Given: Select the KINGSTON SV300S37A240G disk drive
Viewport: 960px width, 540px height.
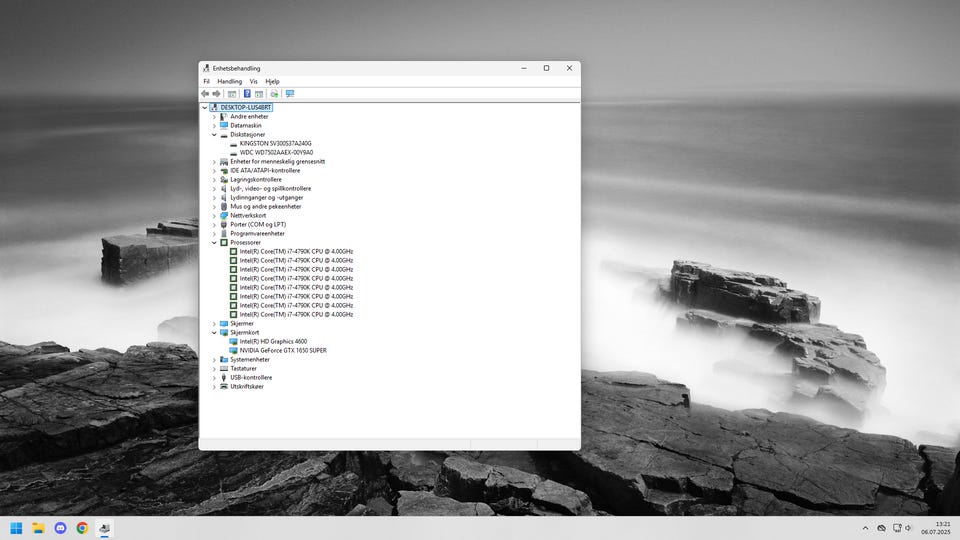Looking at the screenshot, I should pos(276,144).
